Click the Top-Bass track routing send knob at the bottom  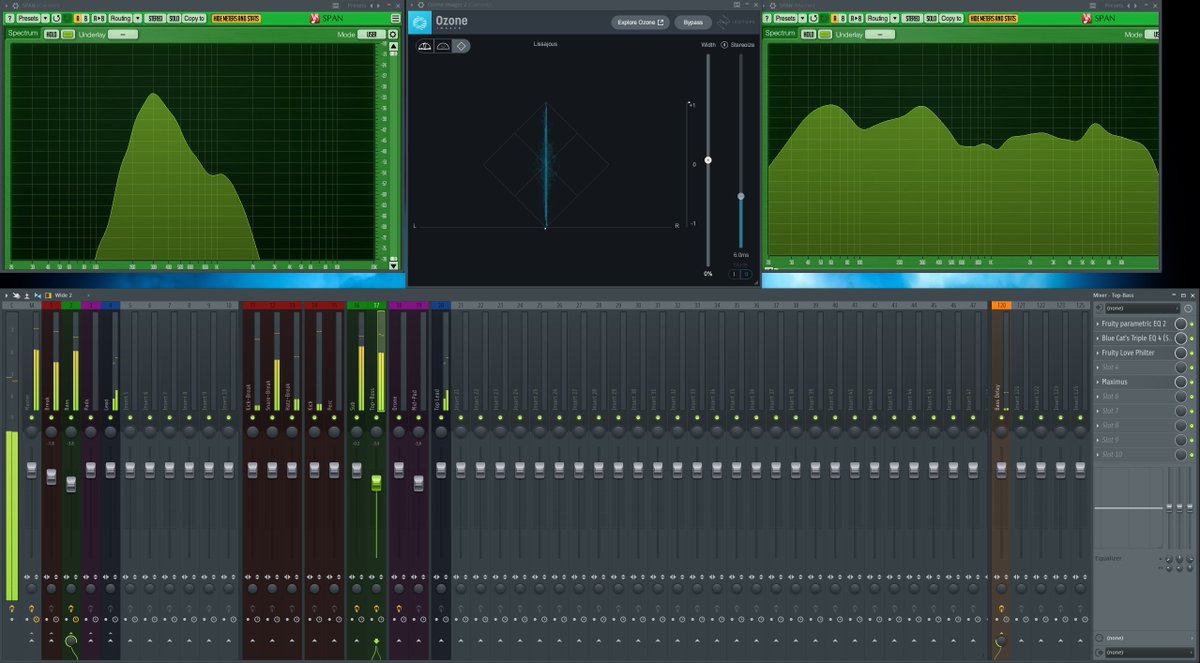pos(377,641)
